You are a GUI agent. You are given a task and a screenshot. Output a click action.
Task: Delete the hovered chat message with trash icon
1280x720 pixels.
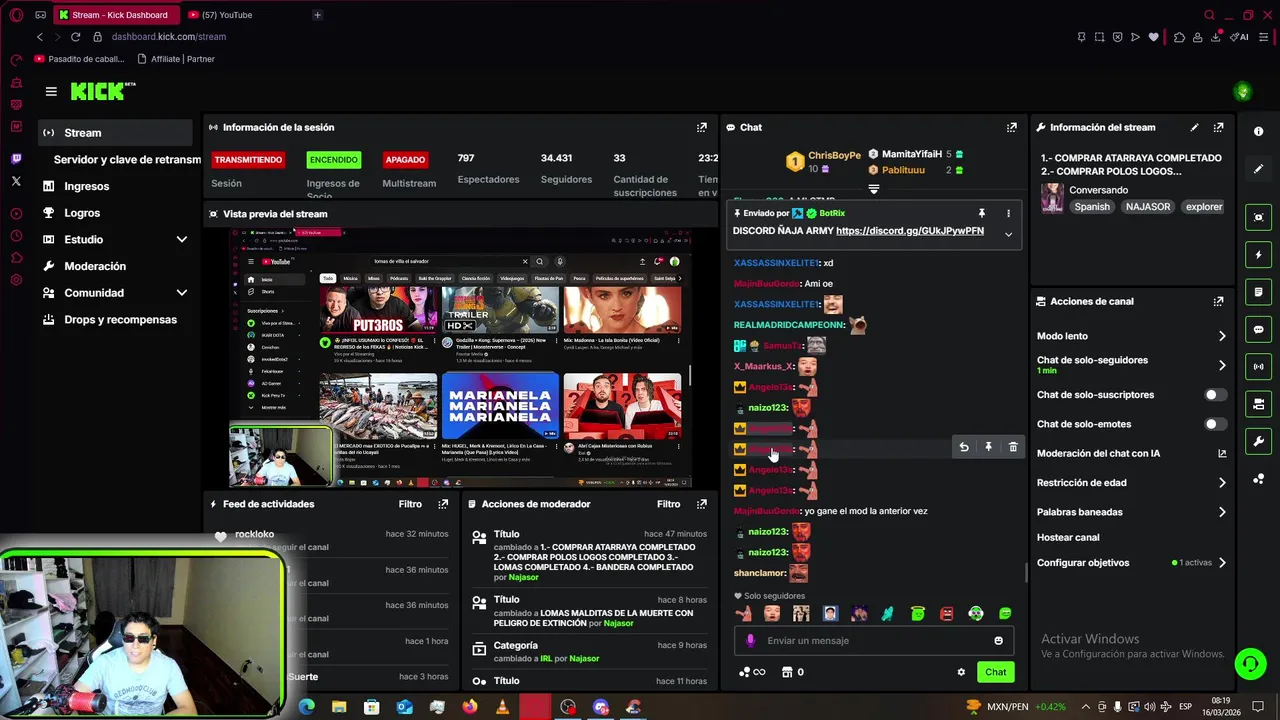click(1013, 447)
